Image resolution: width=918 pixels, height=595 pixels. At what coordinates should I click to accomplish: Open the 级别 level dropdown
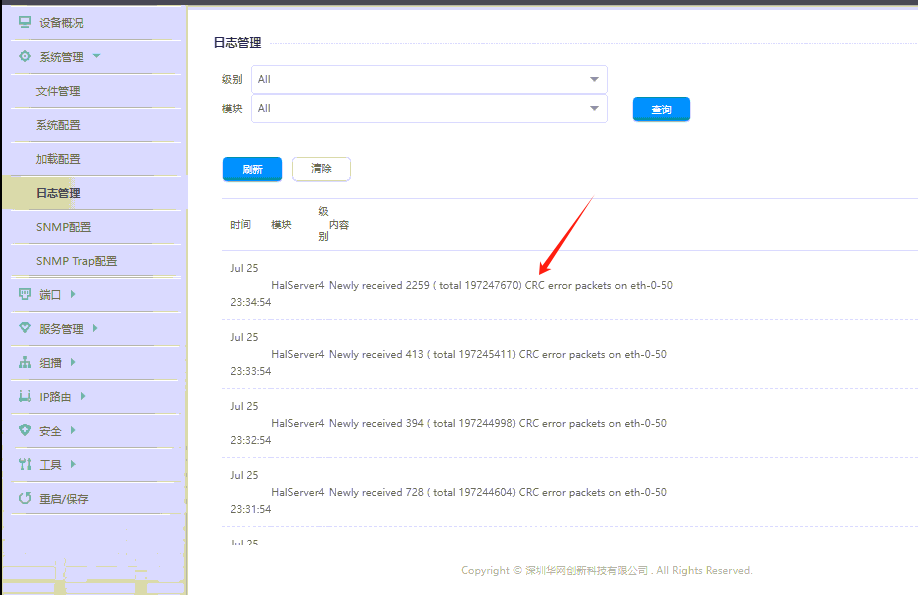tap(429, 79)
